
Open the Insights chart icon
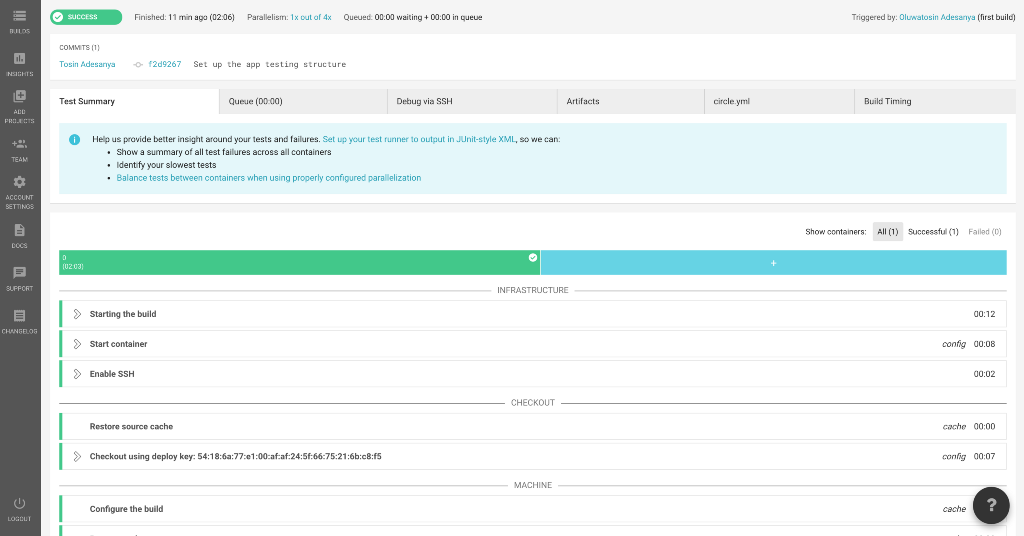[x=19, y=59]
